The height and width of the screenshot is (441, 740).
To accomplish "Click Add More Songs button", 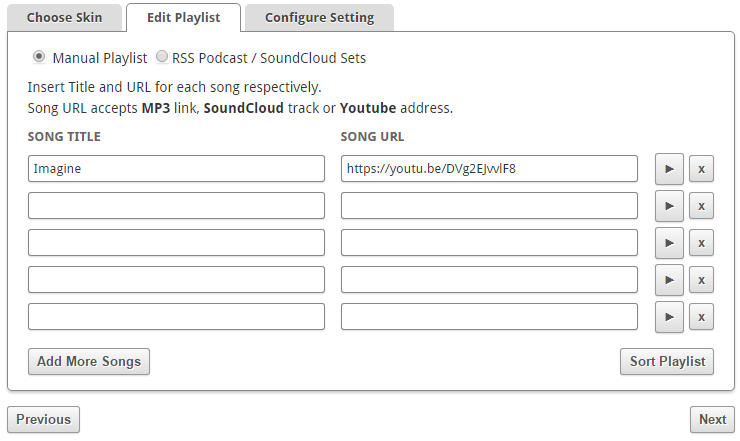I will (x=88, y=361).
